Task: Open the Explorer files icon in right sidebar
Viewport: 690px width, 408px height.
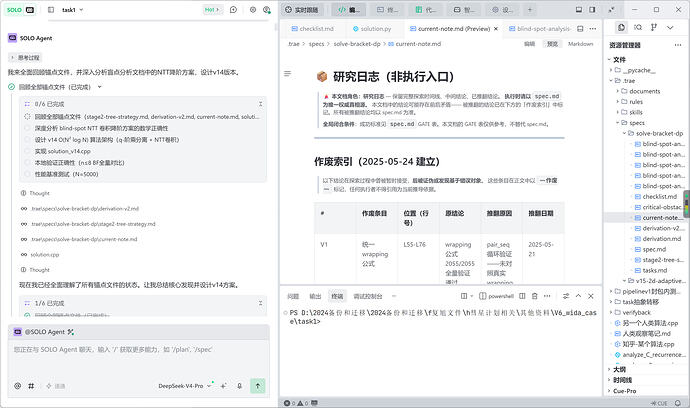Action: [x=621, y=27]
